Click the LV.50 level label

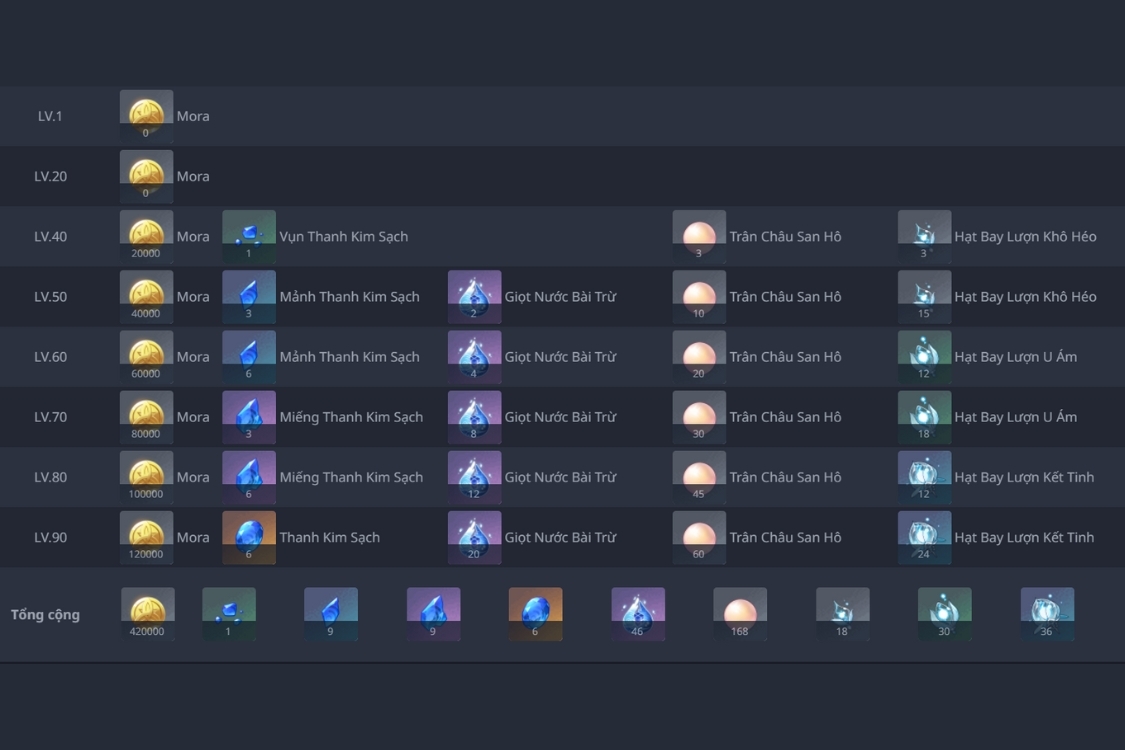50,297
